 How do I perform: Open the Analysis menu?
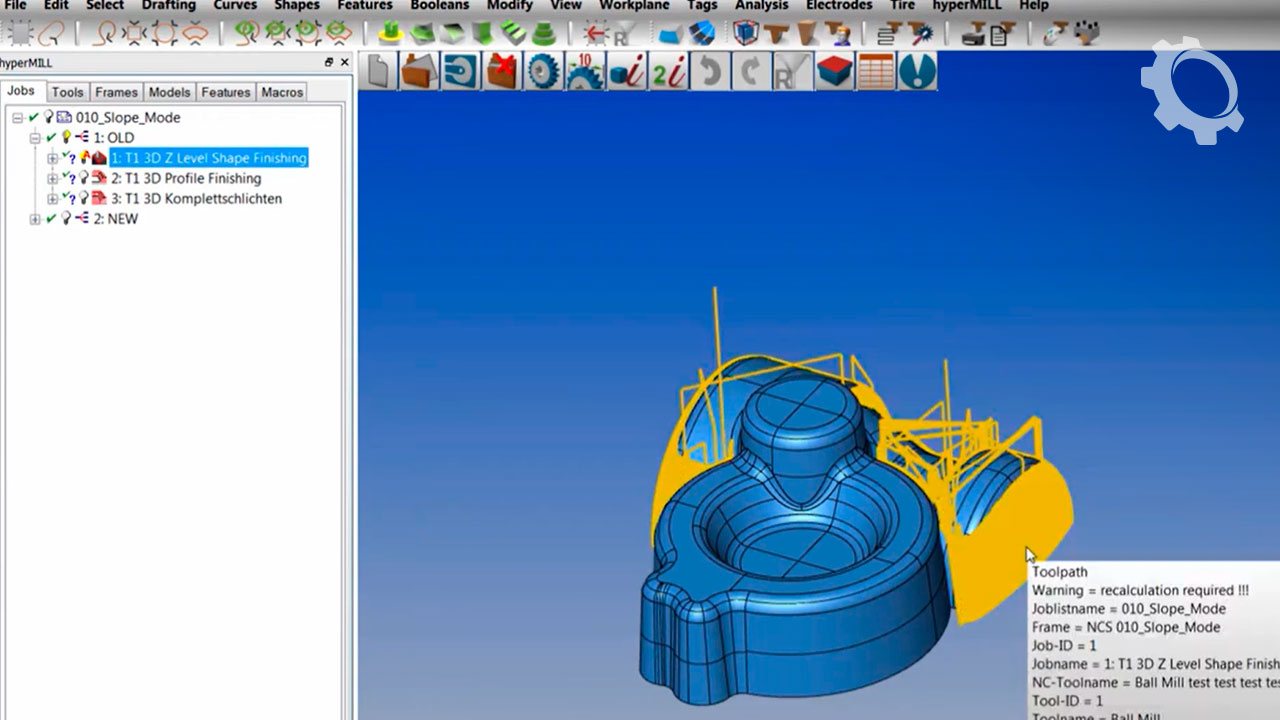click(x=761, y=6)
